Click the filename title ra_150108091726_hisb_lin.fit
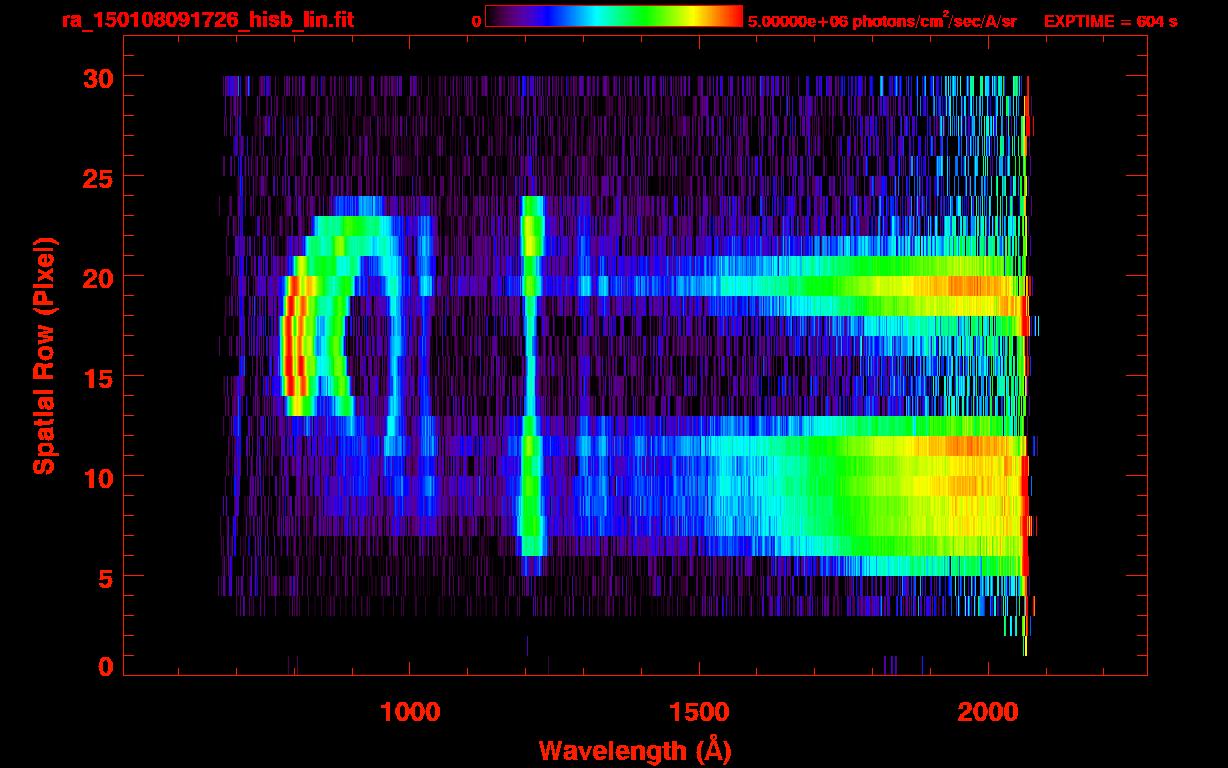1228x768 pixels. [x=207, y=20]
